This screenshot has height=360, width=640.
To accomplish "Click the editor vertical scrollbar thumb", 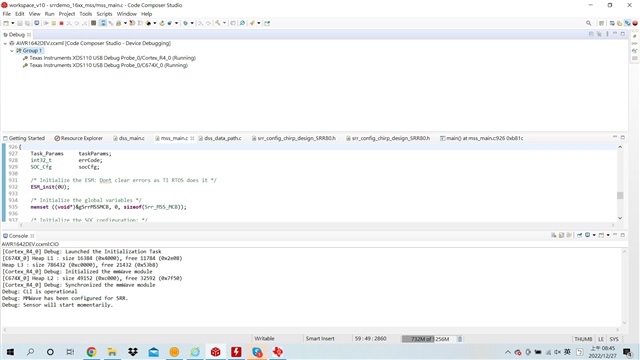I will 620,196.
